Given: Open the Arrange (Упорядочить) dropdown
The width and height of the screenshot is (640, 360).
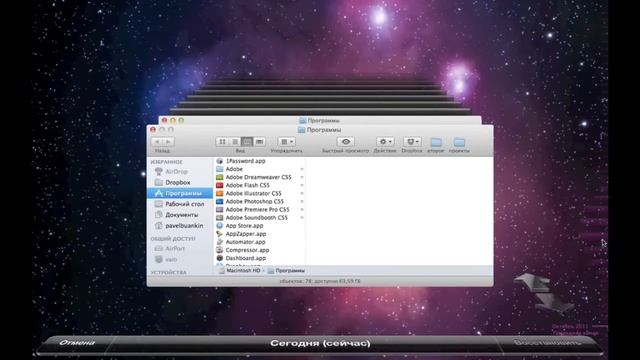Looking at the screenshot, I should point(287,142).
